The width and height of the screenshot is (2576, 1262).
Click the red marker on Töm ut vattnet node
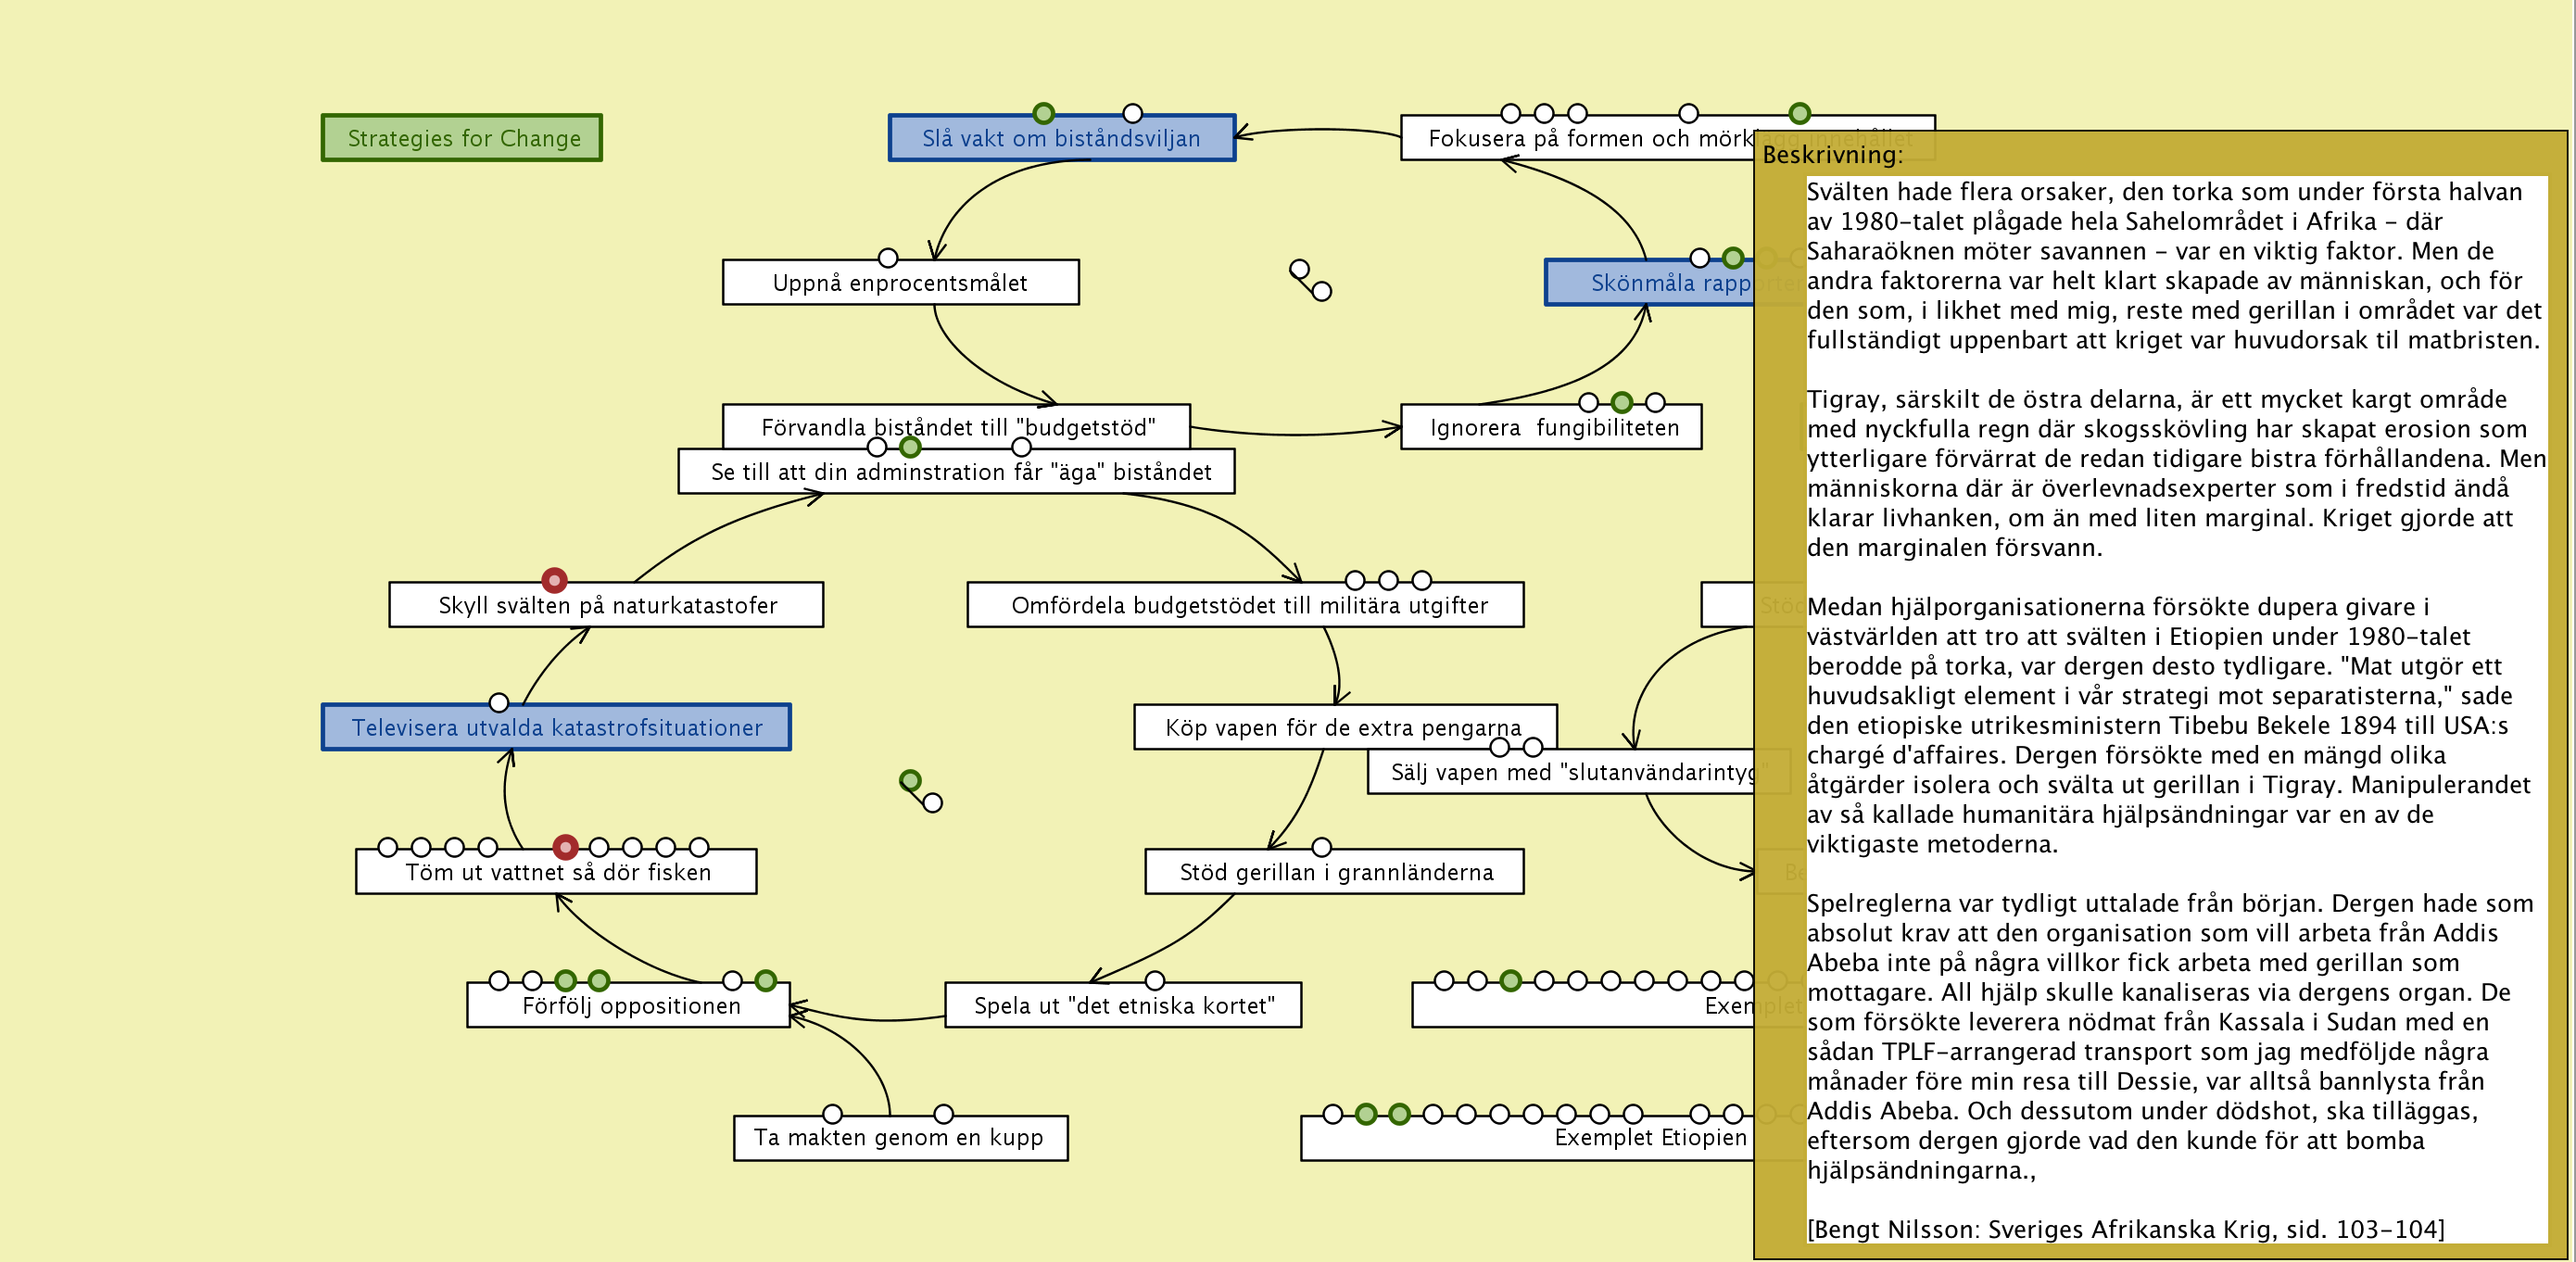[x=565, y=847]
